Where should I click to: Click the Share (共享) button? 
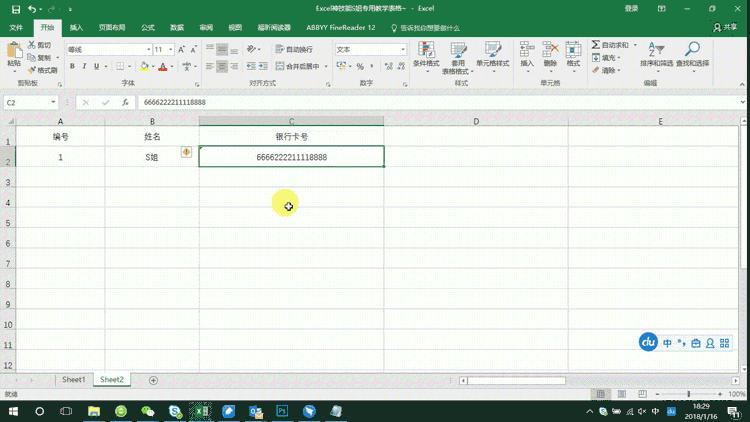click(x=725, y=27)
